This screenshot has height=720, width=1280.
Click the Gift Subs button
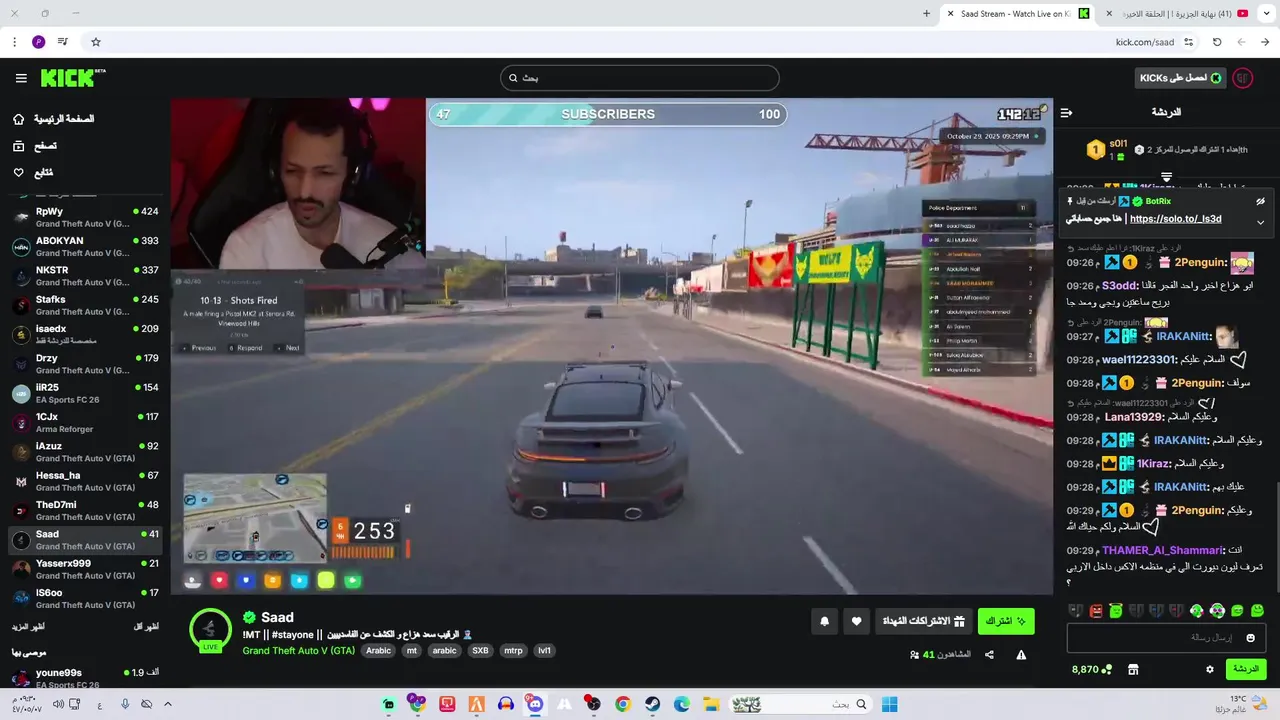click(923, 621)
